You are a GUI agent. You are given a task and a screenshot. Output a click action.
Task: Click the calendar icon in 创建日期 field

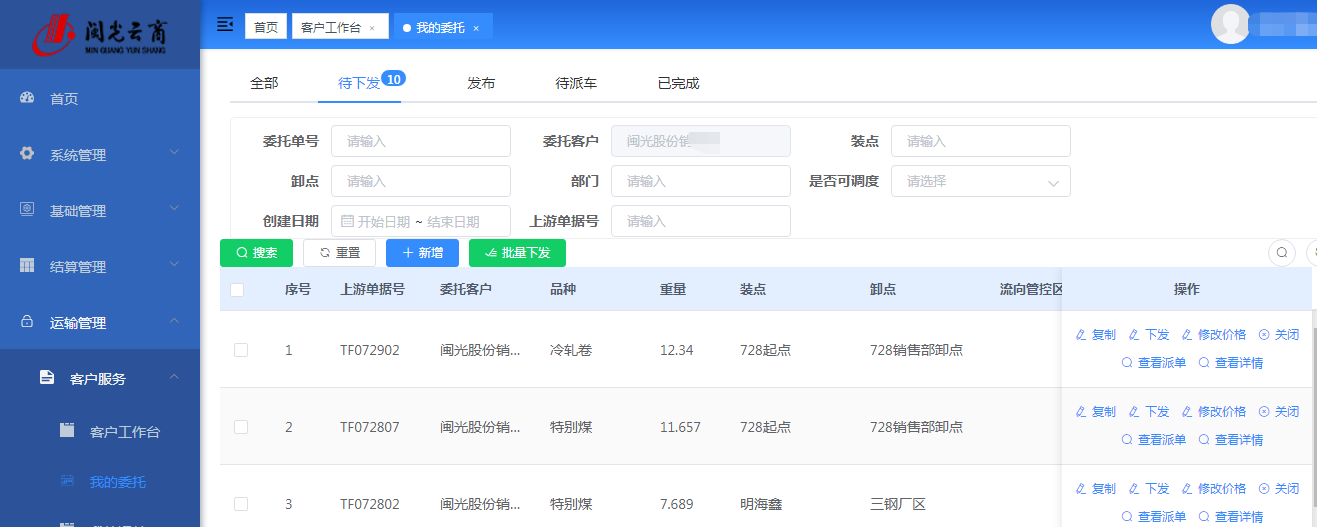[x=348, y=221]
